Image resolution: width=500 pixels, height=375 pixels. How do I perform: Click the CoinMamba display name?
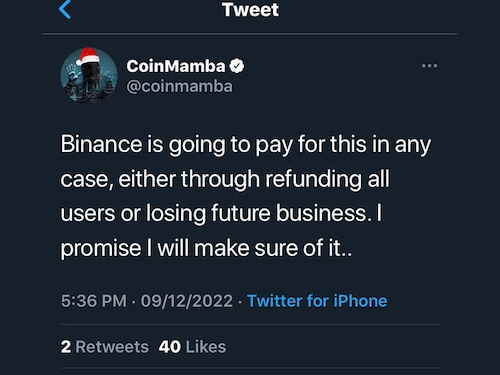176,66
